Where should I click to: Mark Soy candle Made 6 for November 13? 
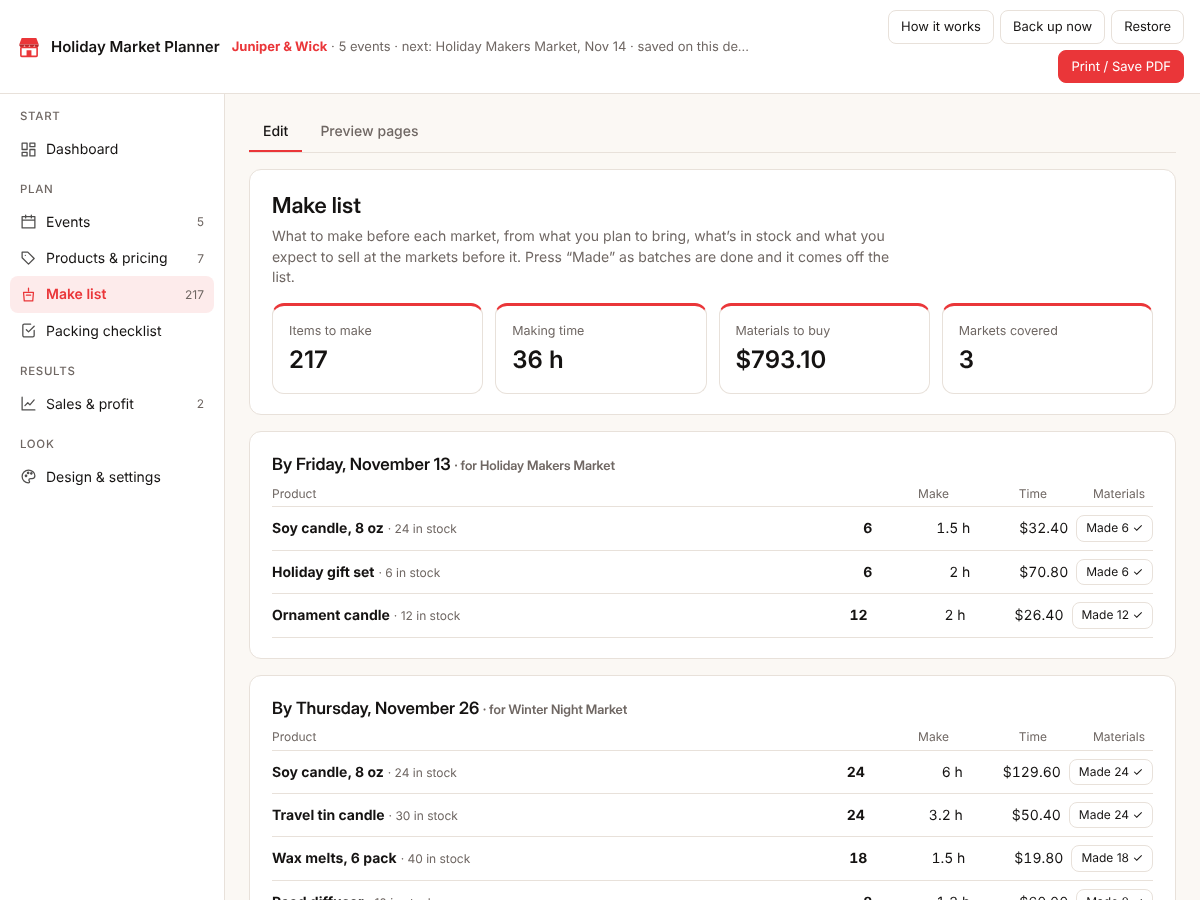[1114, 528]
